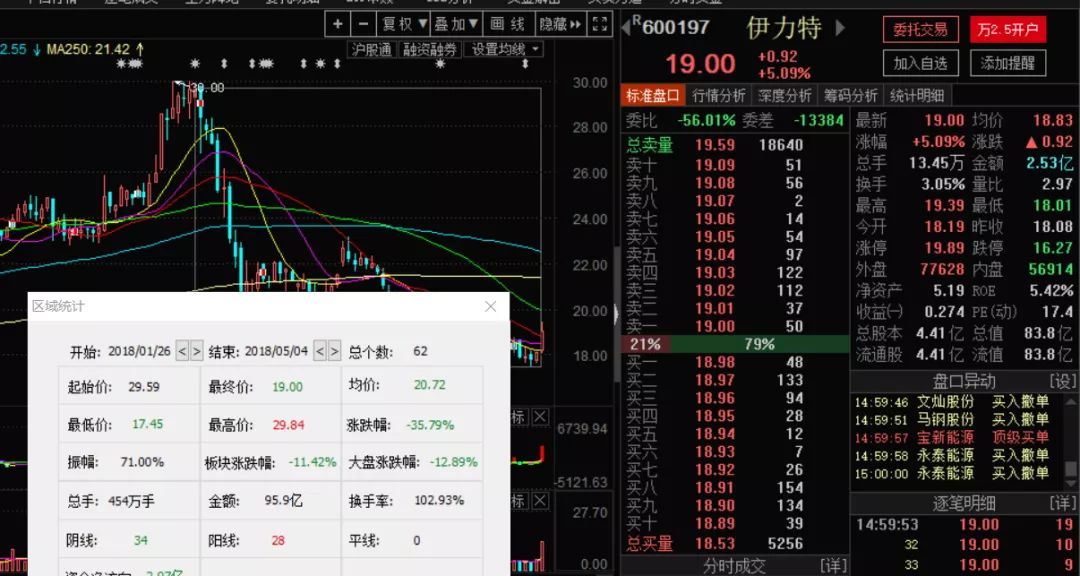Open 分时成交 details [详]

pyautogui.click(x=833, y=566)
